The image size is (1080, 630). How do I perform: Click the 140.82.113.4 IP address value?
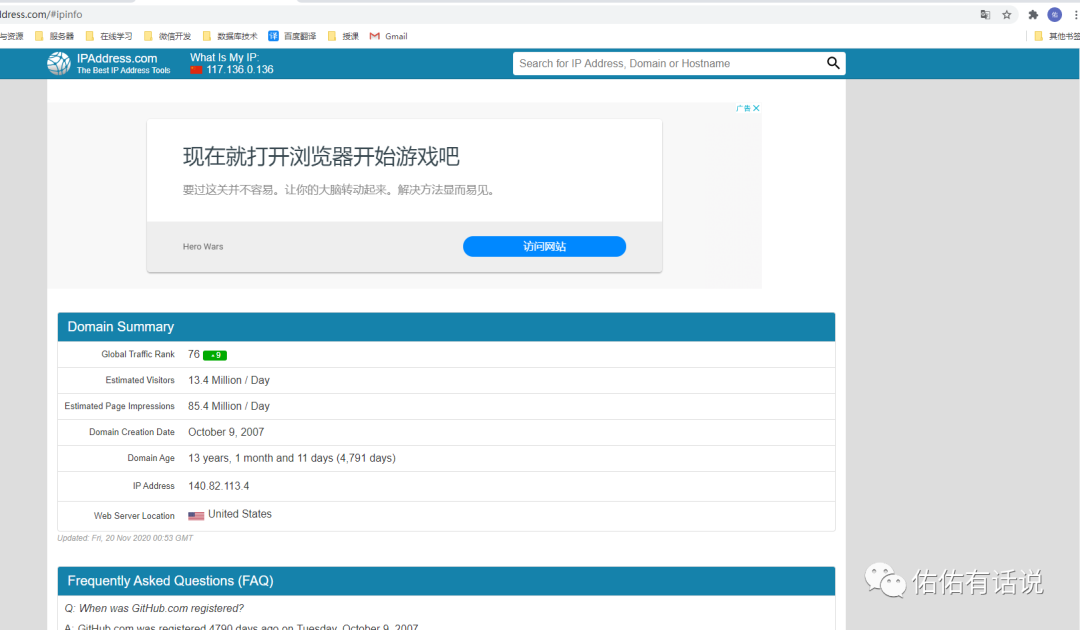pyautogui.click(x=218, y=486)
